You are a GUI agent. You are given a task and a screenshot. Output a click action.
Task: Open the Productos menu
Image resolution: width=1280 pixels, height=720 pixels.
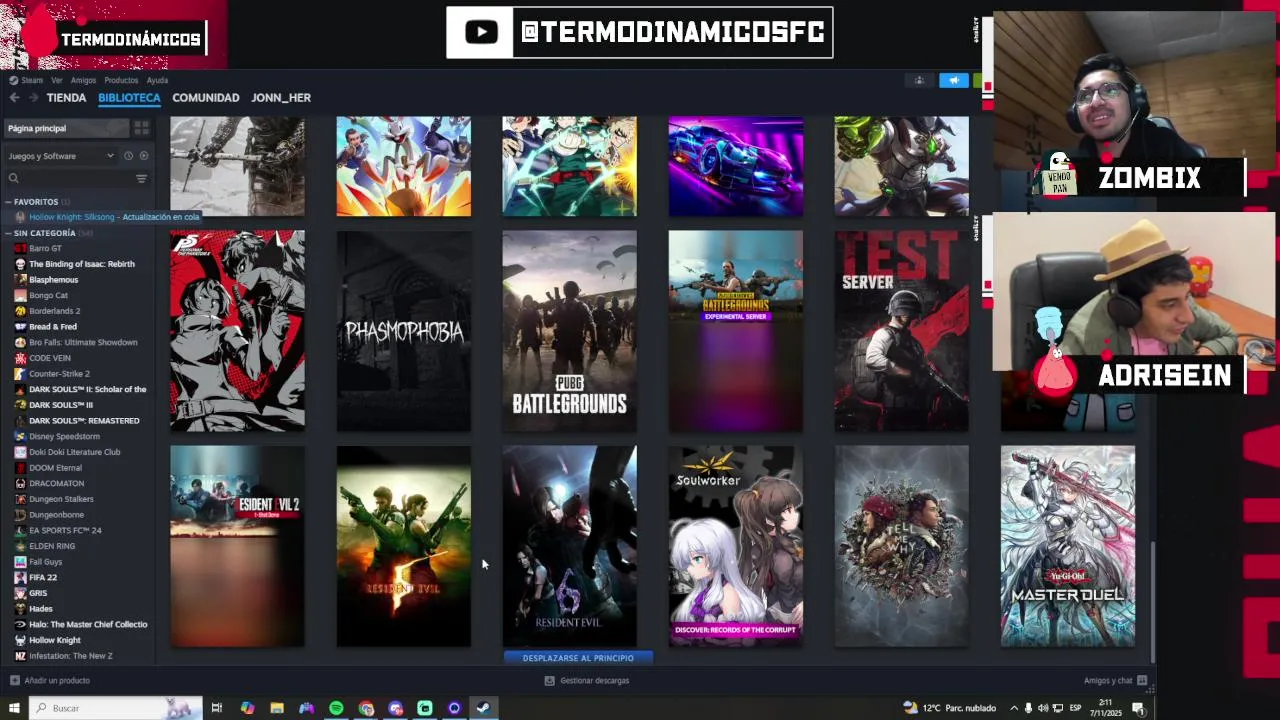[x=121, y=80]
